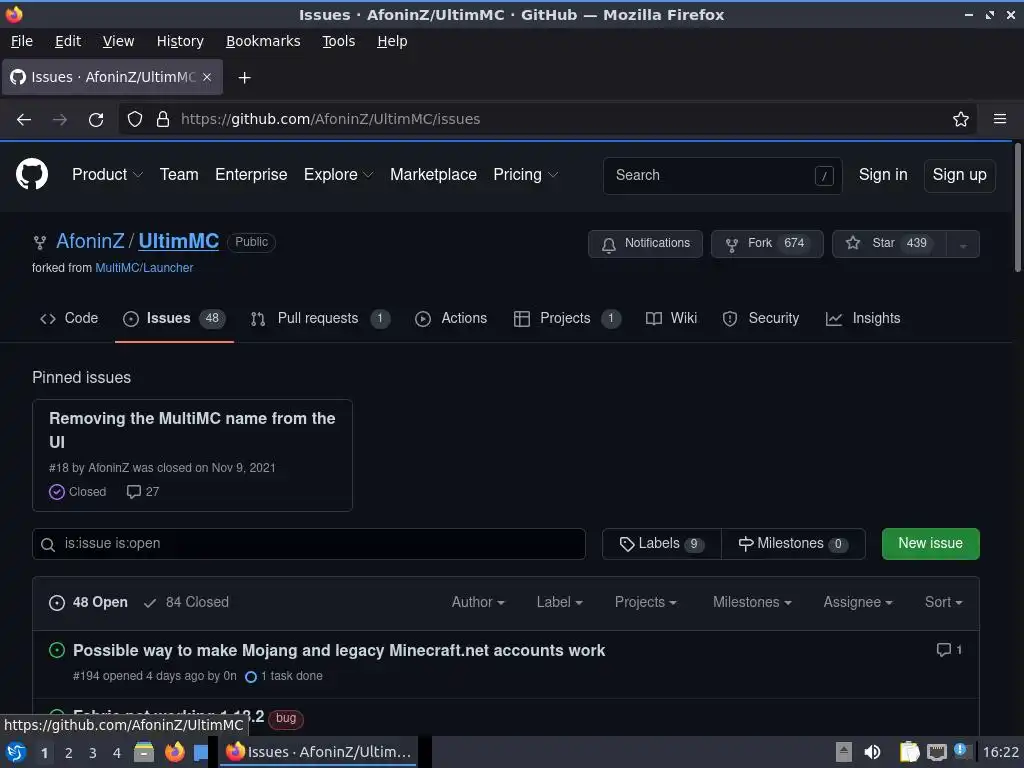Viewport: 1024px width, 768px height.
Task: Open the AfoninZ owner link
Action: (x=89, y=241)
